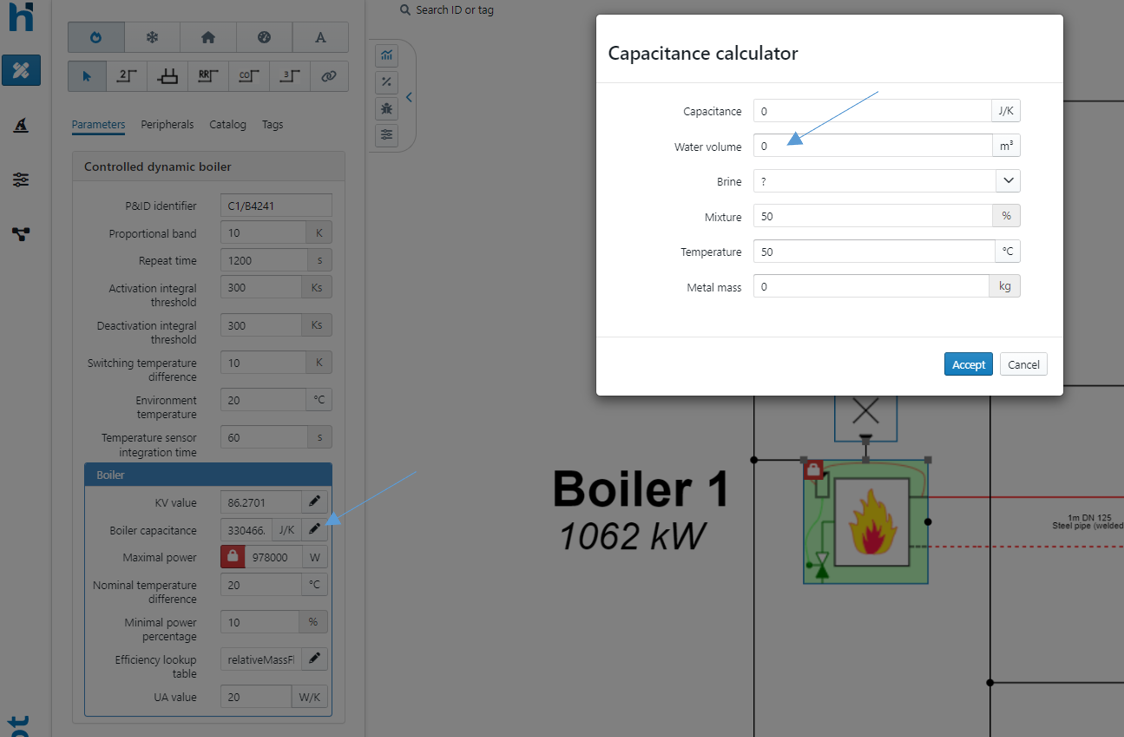
Task: Switch to the Peripherals tab
Action: point(167,125)
